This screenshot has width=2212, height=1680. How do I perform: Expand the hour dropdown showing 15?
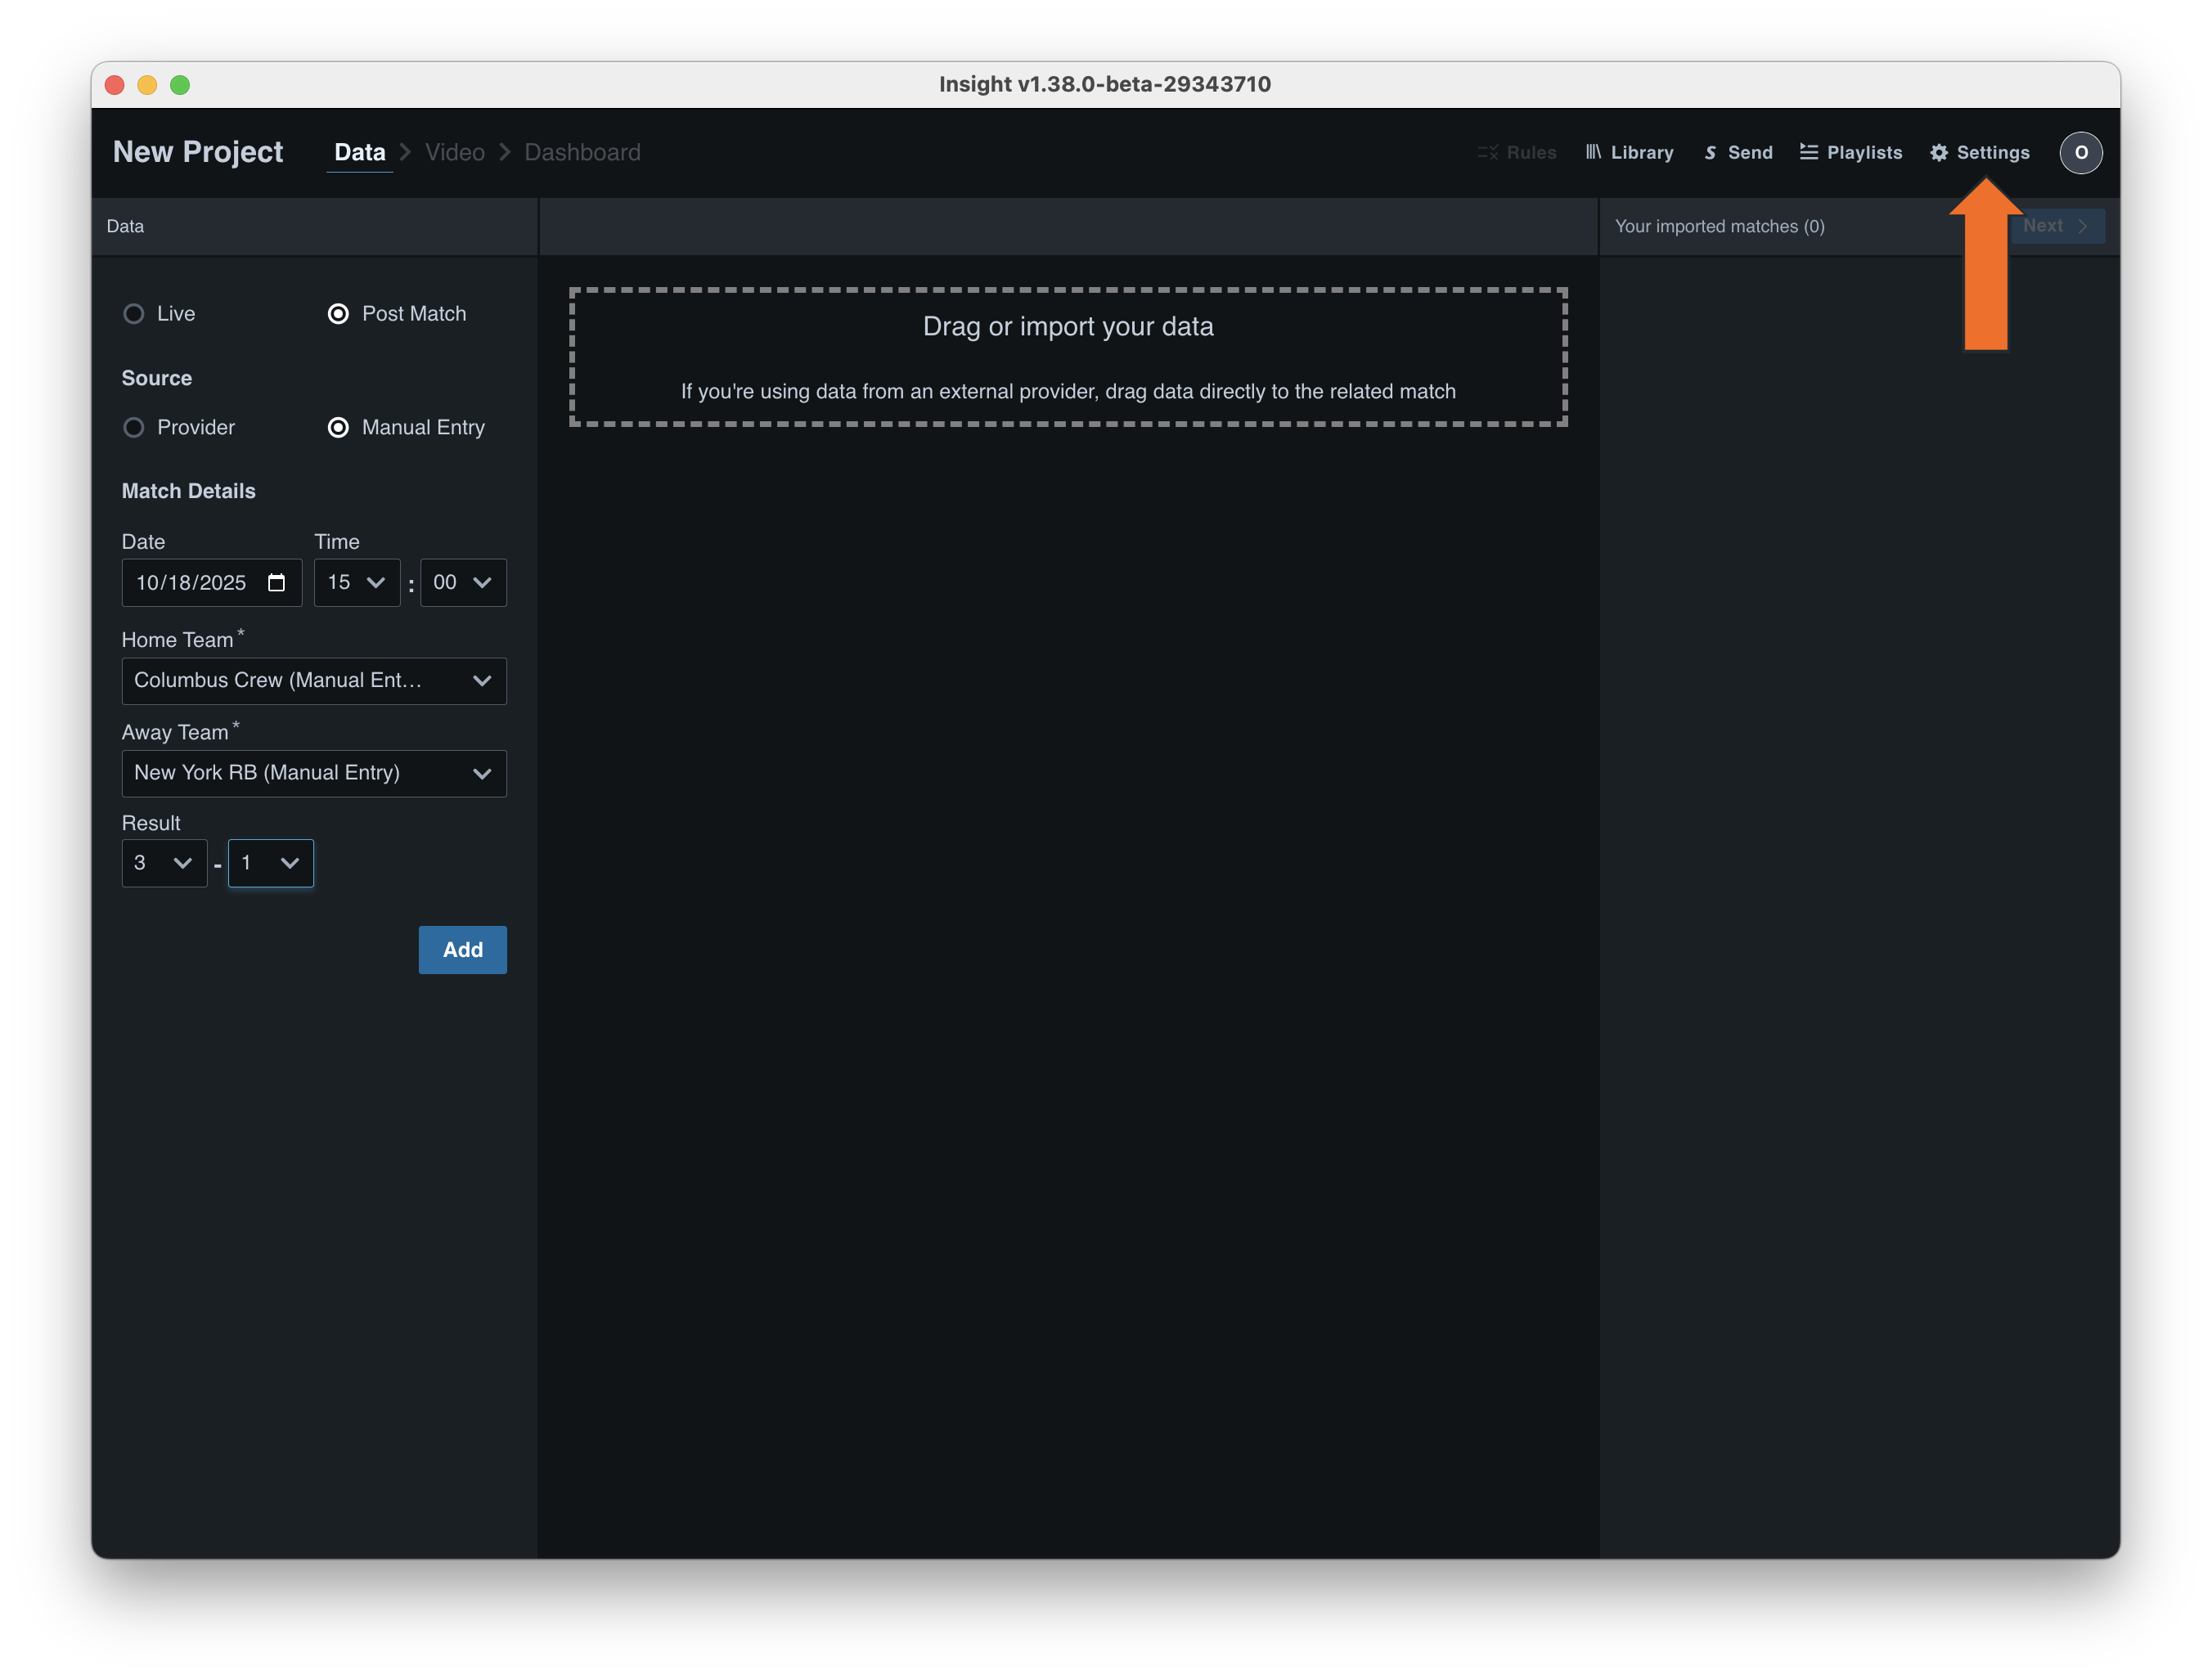pyautogui.click(x=357, y=583)
